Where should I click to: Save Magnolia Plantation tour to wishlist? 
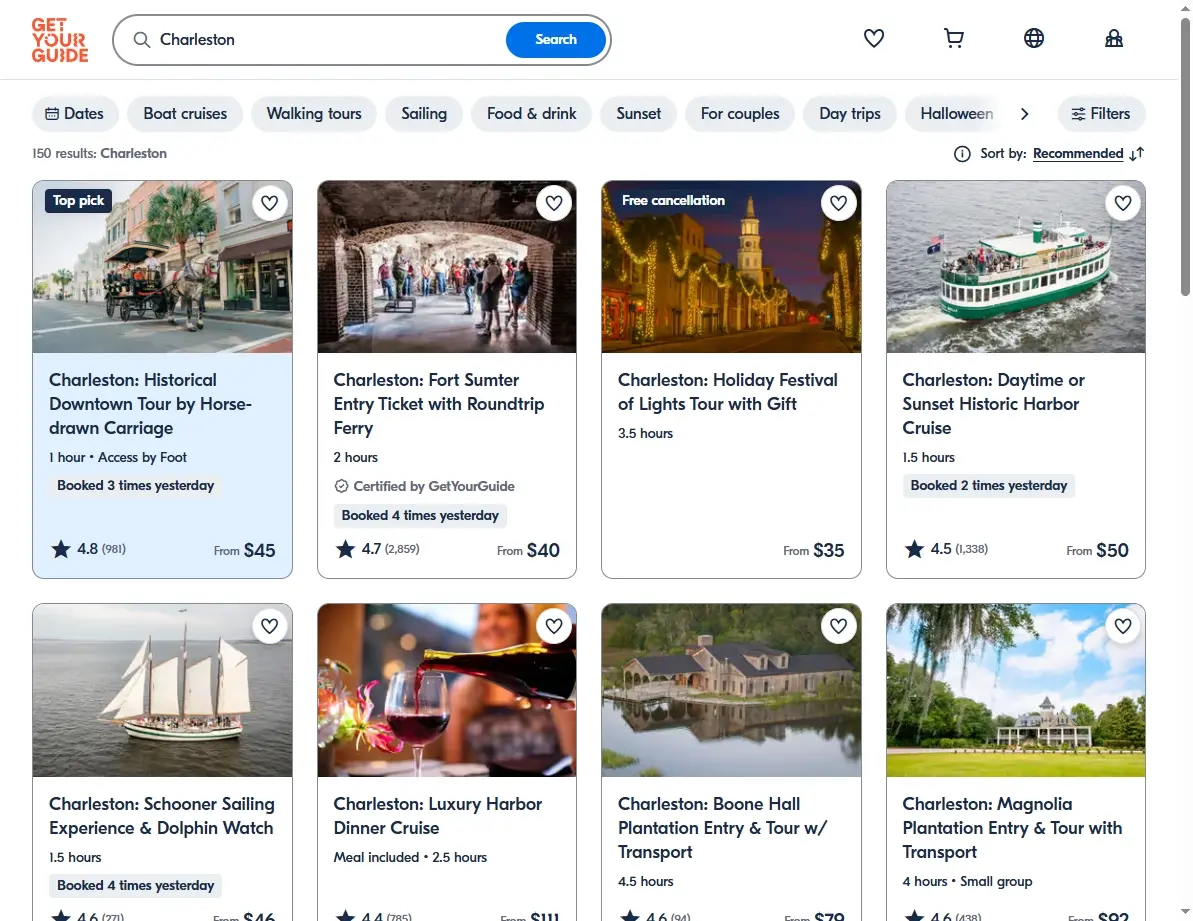[x=1123, y=626]
